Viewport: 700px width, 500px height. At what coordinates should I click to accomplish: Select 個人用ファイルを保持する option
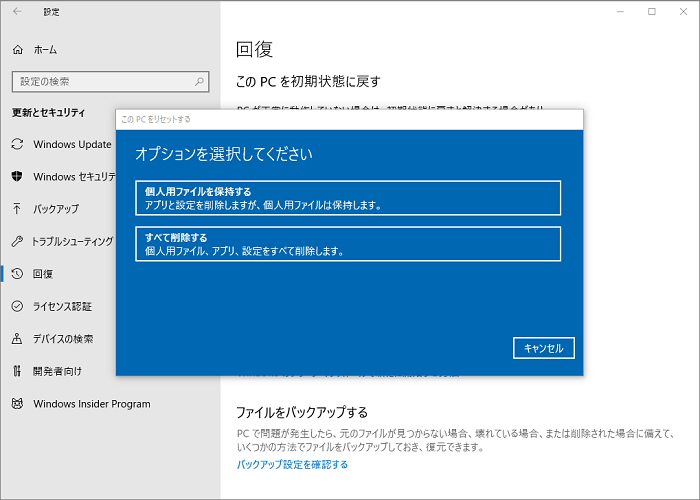348,198
